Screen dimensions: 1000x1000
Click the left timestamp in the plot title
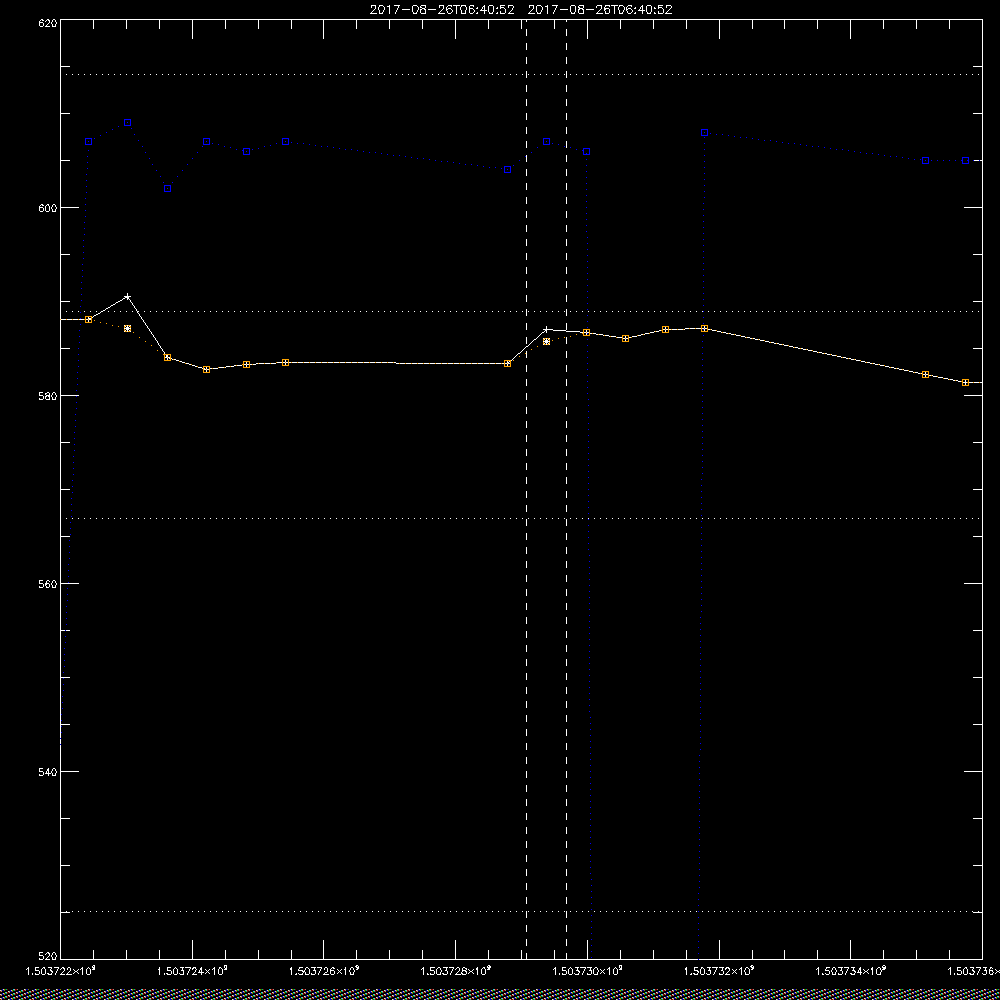[x=442, y=10]
